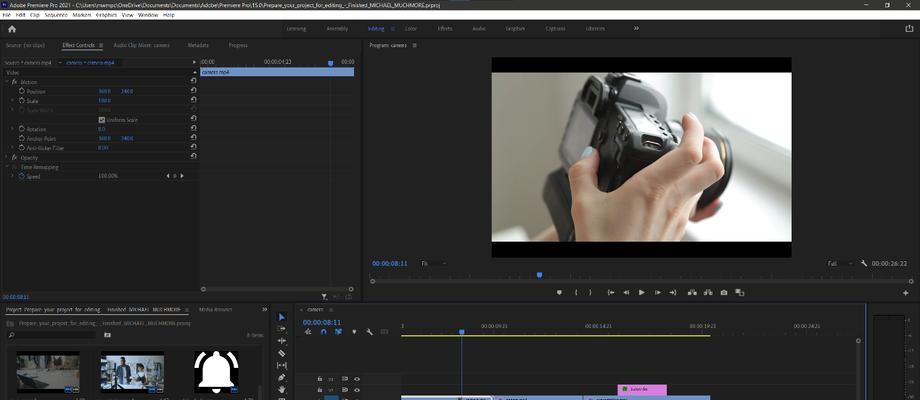This screenshot has height=400, width=920.
Task: Toggle nest-or-individual-clips insert mode
Action: click(x=308, y=331)
